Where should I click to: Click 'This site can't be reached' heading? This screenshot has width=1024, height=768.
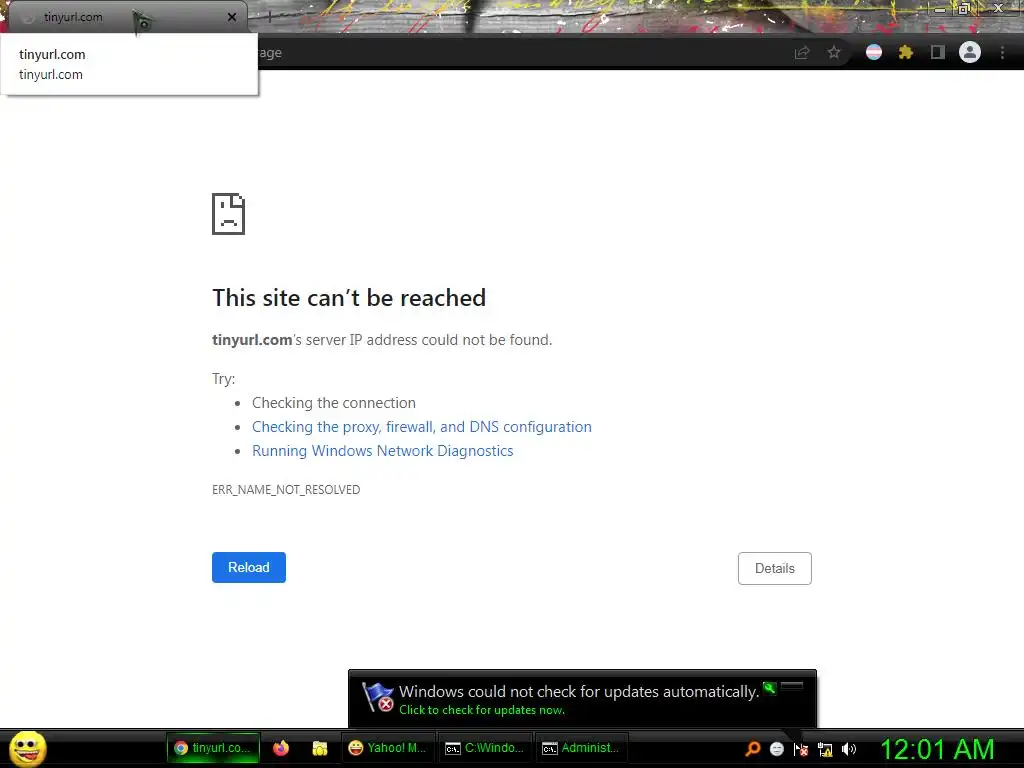349,298
